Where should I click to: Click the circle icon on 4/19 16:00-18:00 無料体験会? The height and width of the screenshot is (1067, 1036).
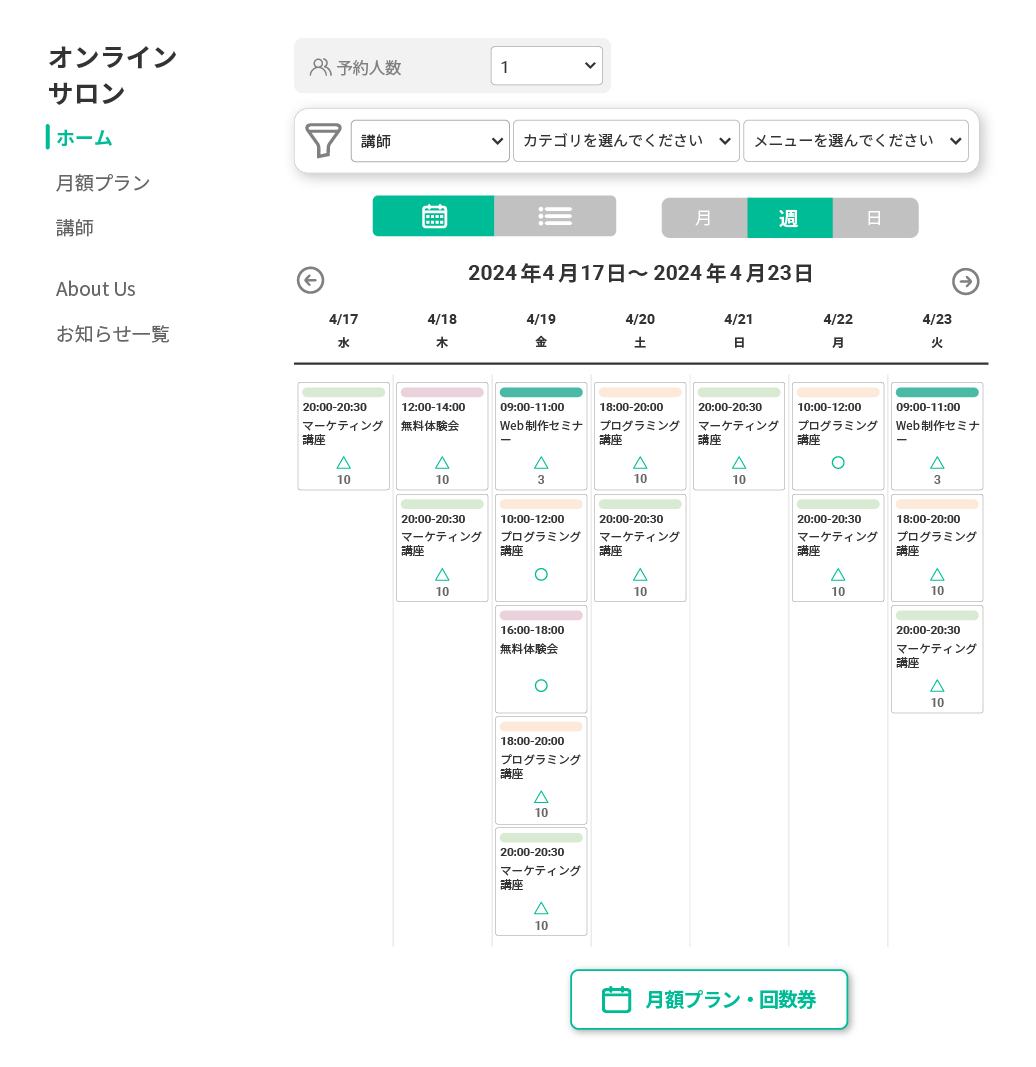[x=541, y=685]
